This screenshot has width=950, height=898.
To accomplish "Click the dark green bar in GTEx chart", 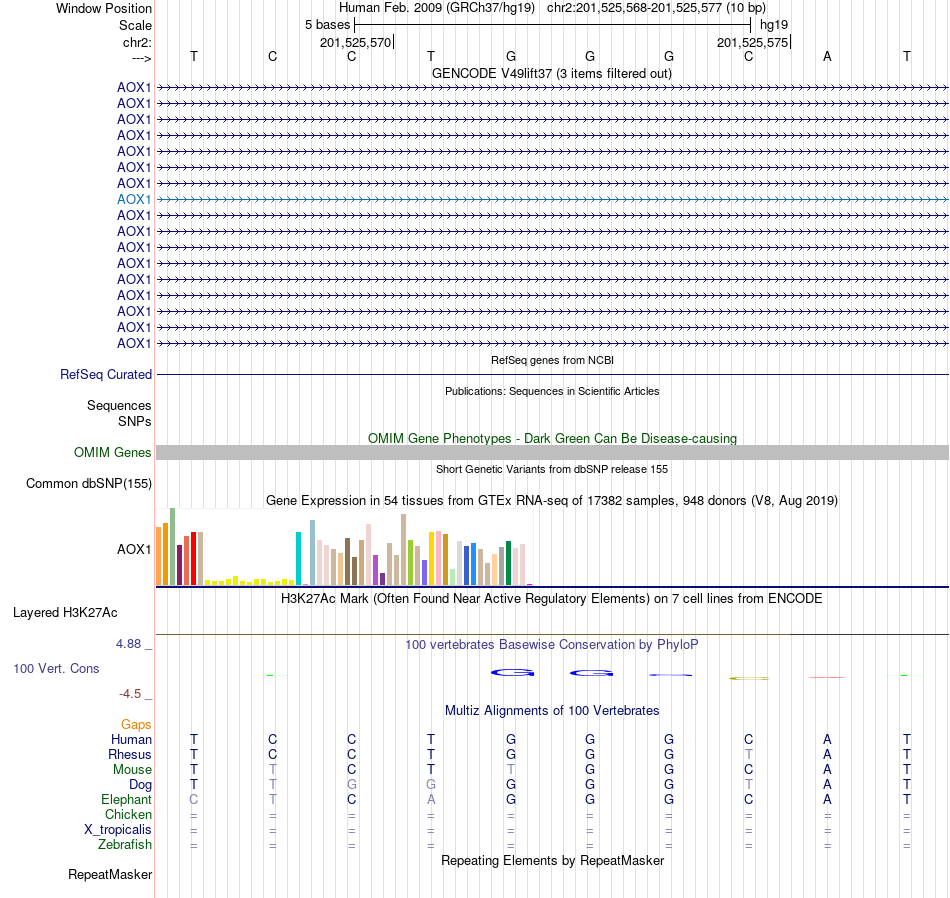I will (508, 563).
